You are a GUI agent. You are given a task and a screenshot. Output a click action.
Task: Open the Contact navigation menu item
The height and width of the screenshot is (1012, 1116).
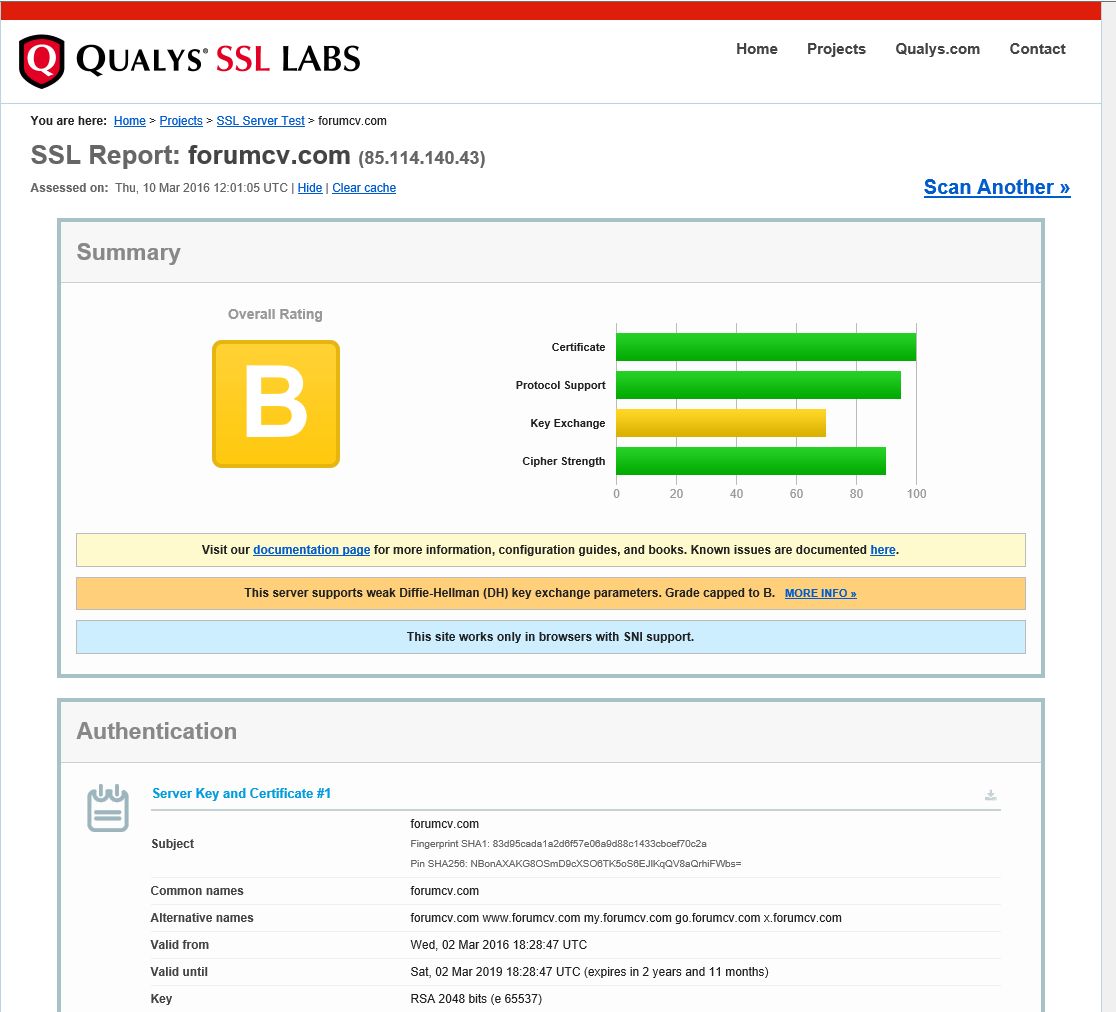[x=1037, y=49]
